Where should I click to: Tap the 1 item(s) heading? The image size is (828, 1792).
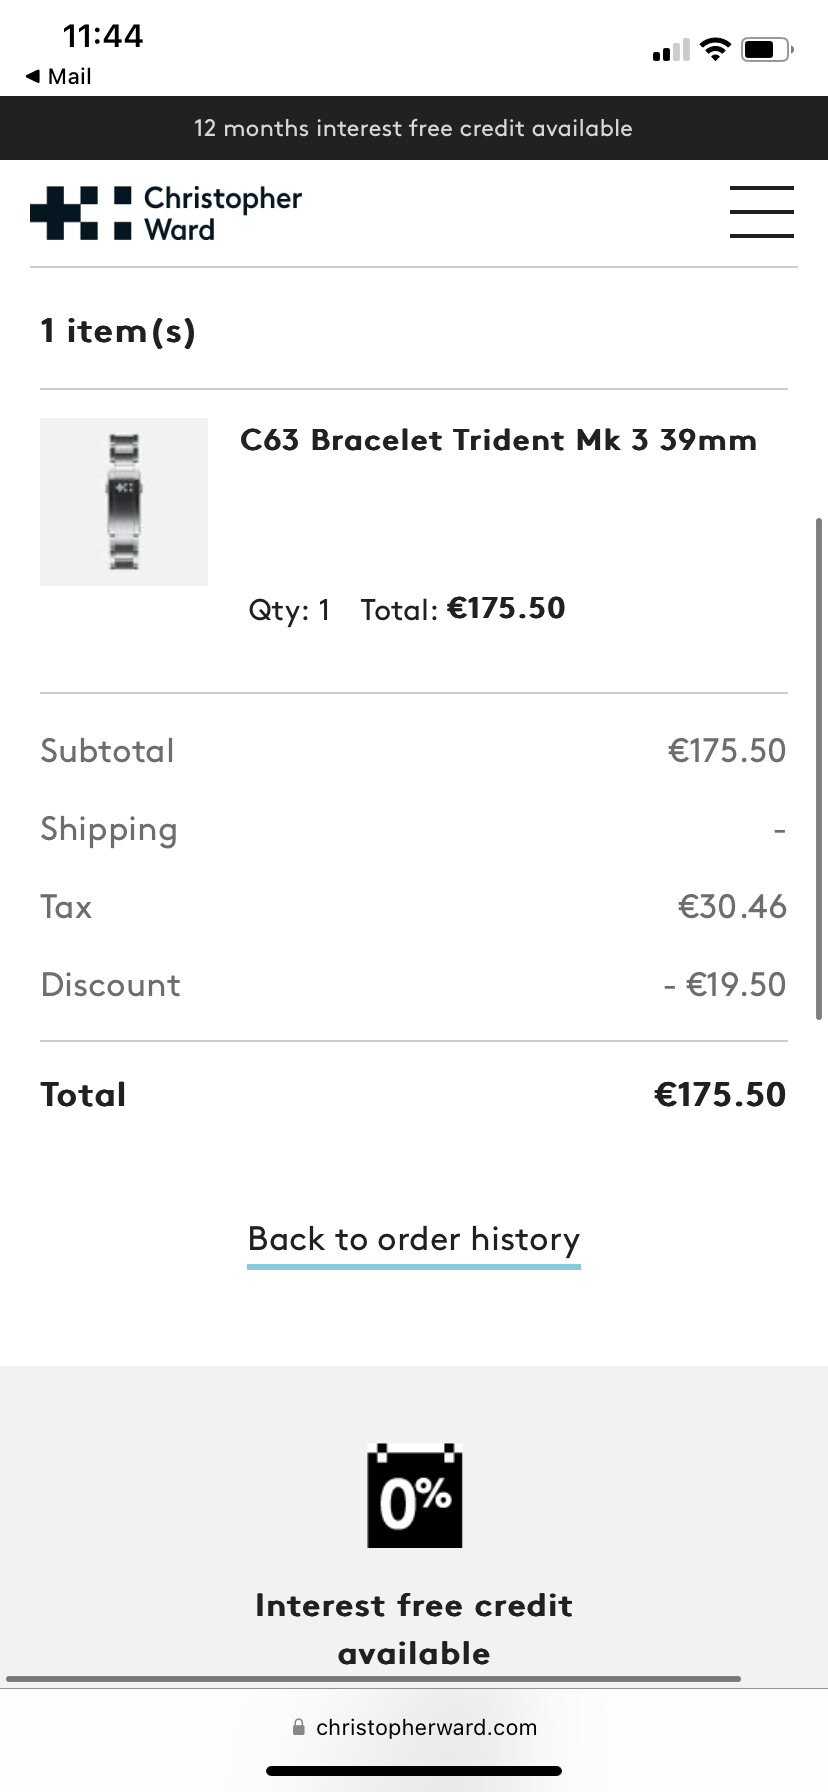tap(118, 331)
